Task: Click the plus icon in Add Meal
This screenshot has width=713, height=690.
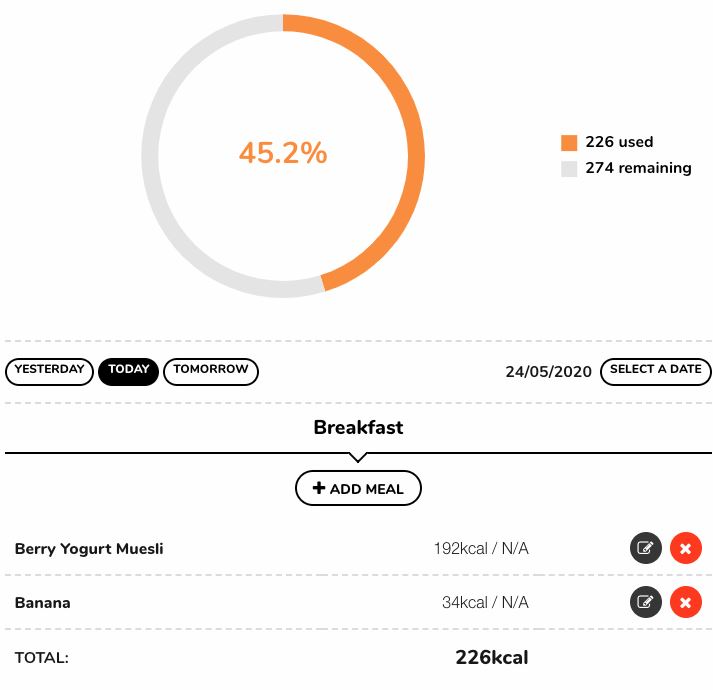Action: (319, 488)
